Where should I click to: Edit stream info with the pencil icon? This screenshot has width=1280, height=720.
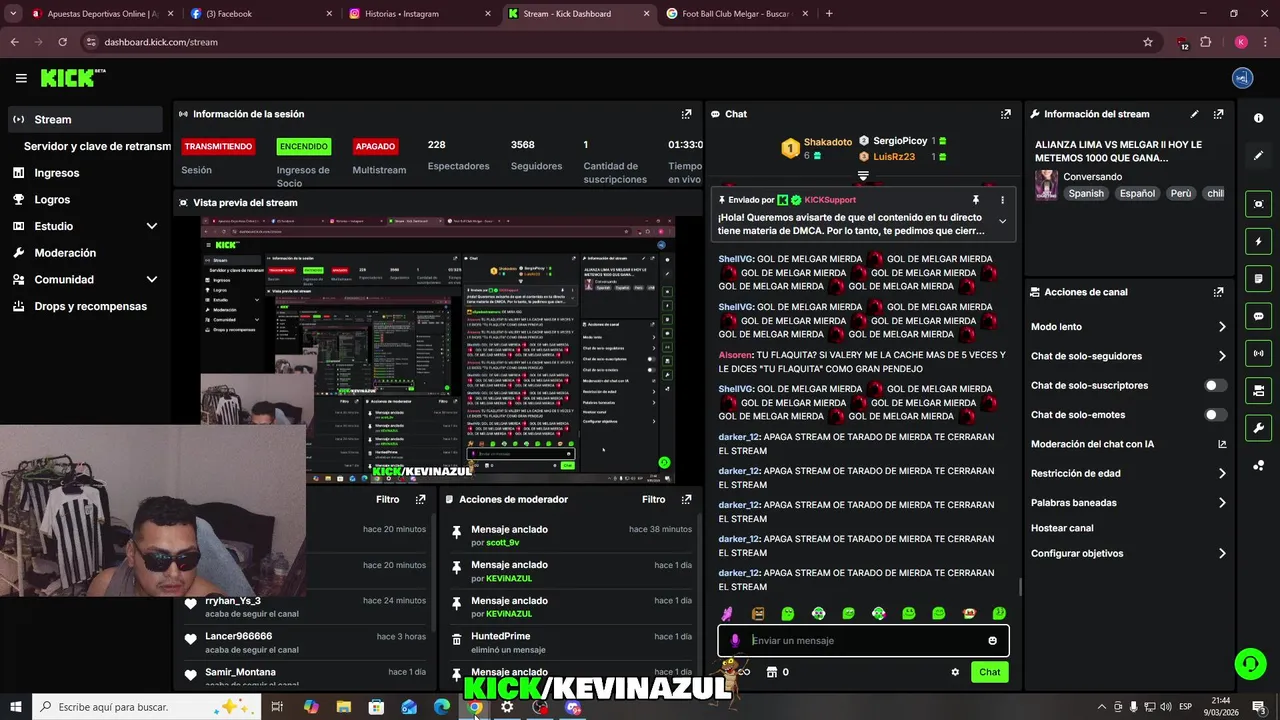tap(1194, 114)
